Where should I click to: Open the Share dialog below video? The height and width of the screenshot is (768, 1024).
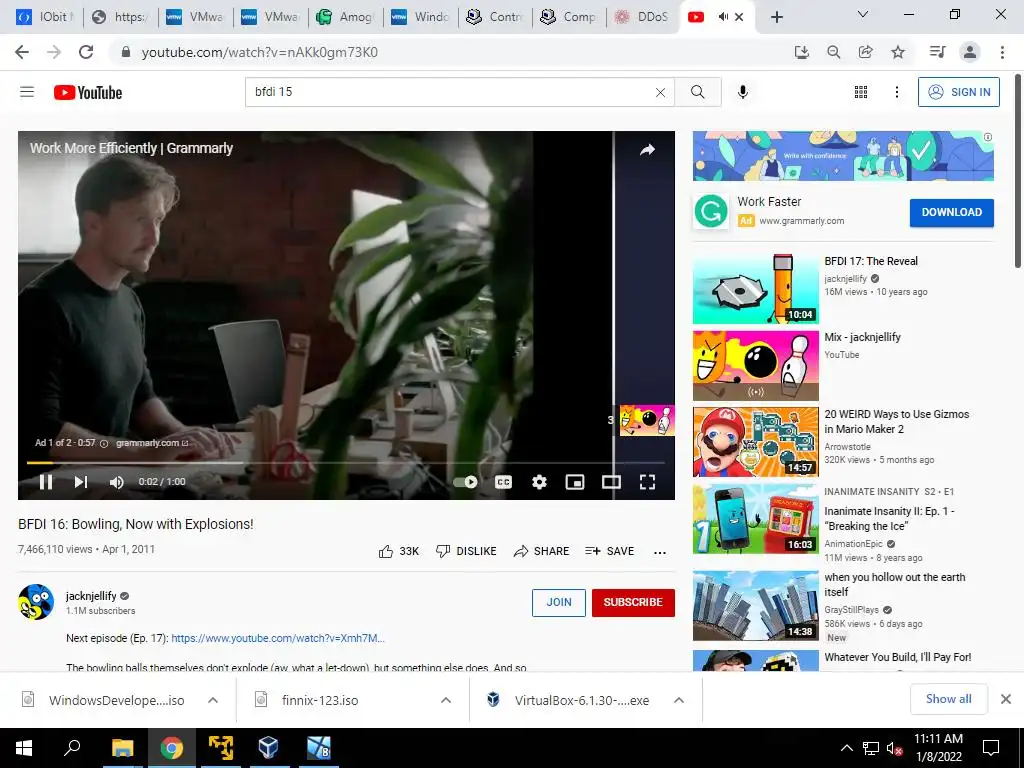541,551
